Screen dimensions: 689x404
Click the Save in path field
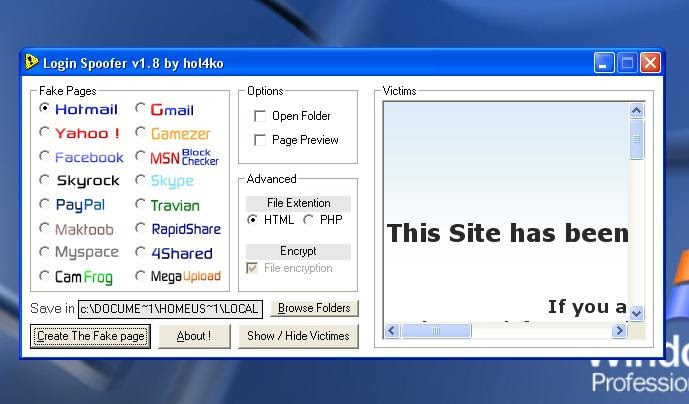(170, 309)
